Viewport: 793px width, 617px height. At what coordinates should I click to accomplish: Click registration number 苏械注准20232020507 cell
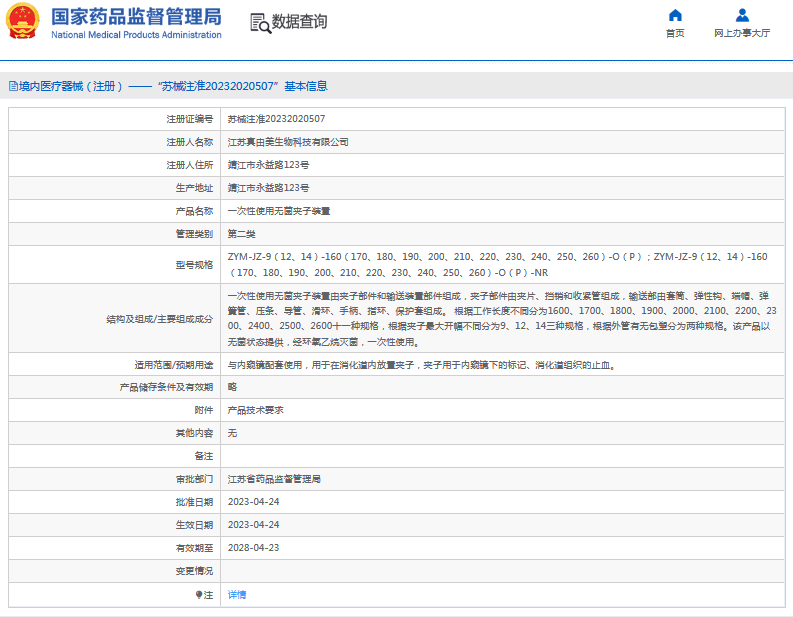[276, 119]
